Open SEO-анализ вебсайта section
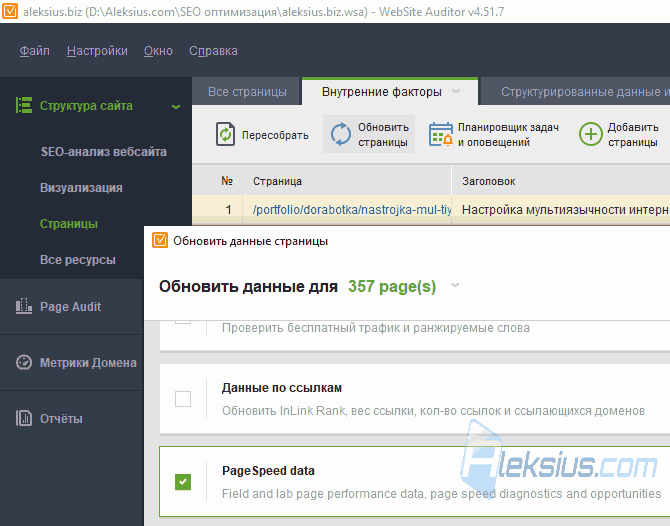The width and height of the screenshot is (670, 526). pos(103,152)
